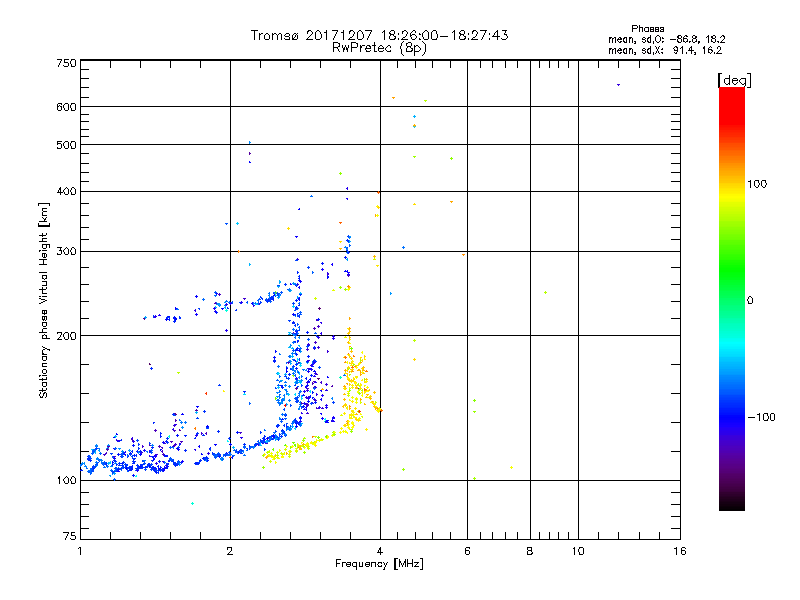Screen dimensions: 800x600
Task: Click the x-axis tick label "1"
Action: pyautogui.click(x=80, y=551)
